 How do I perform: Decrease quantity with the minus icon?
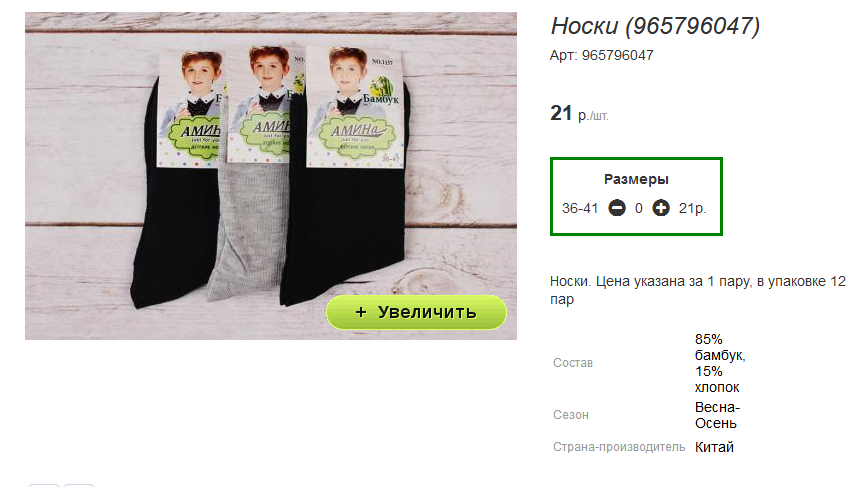pos(617,208)
